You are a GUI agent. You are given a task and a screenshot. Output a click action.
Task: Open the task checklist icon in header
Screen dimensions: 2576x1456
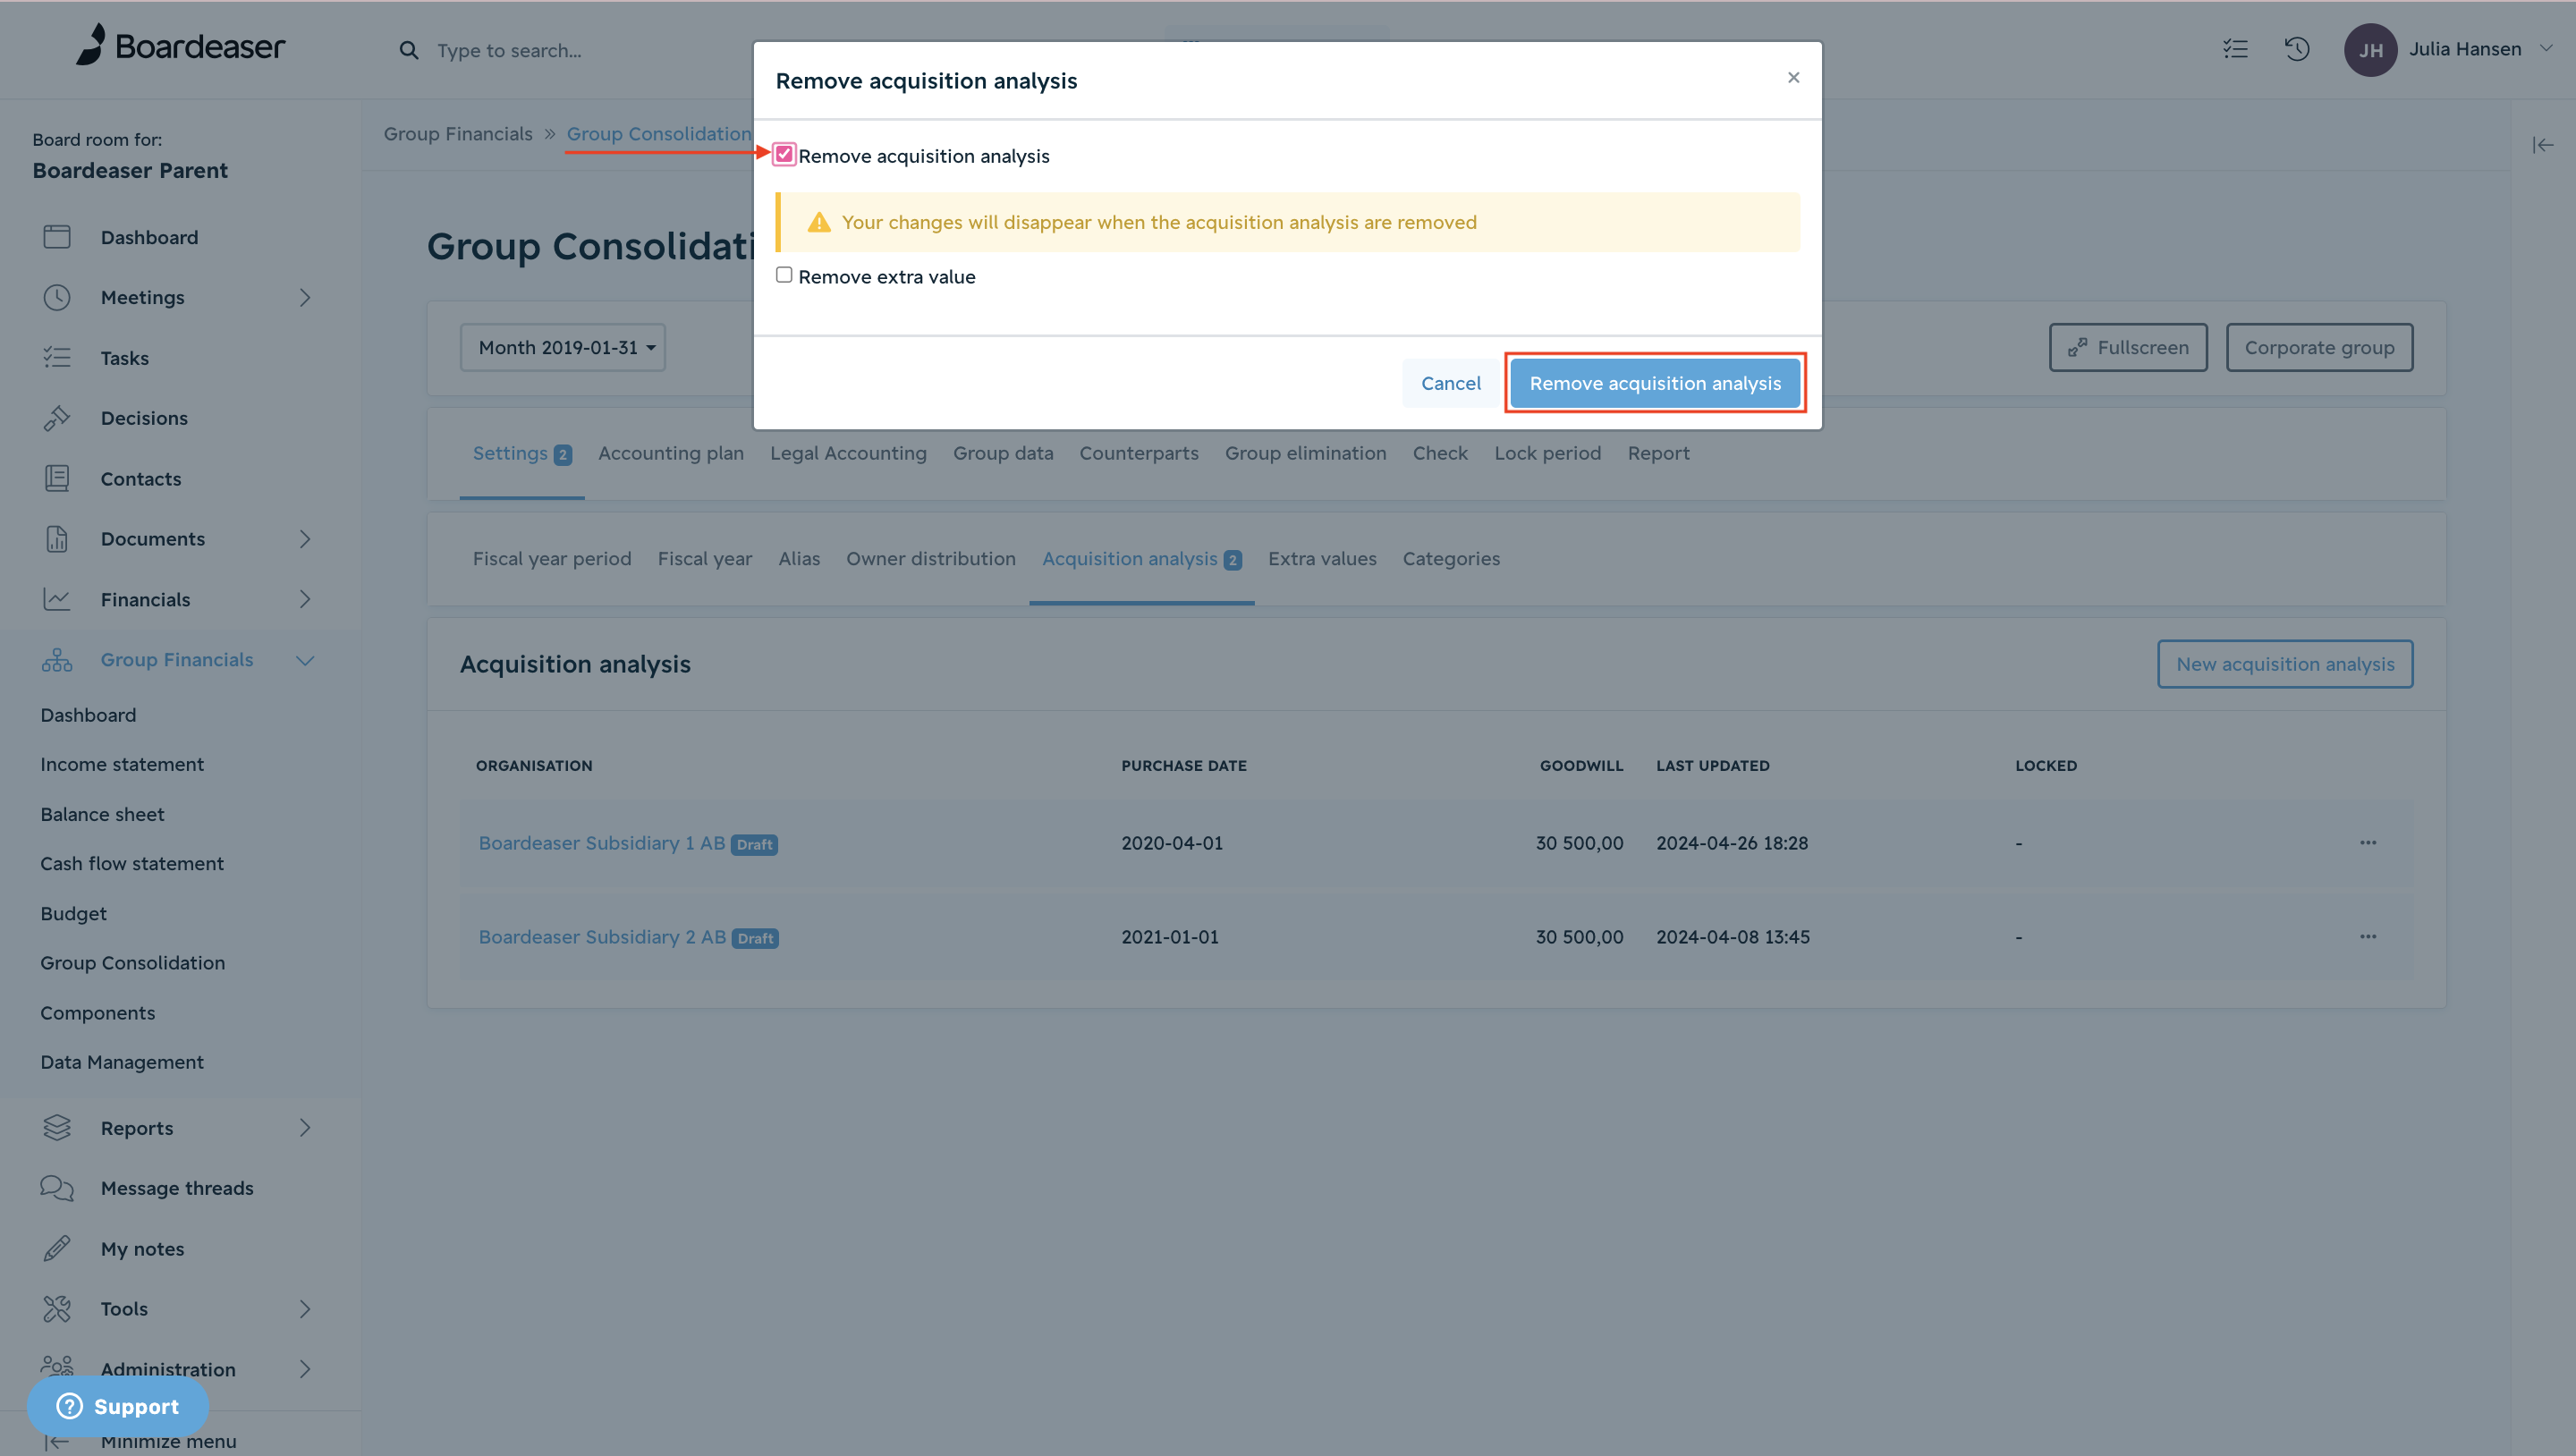2235,49
